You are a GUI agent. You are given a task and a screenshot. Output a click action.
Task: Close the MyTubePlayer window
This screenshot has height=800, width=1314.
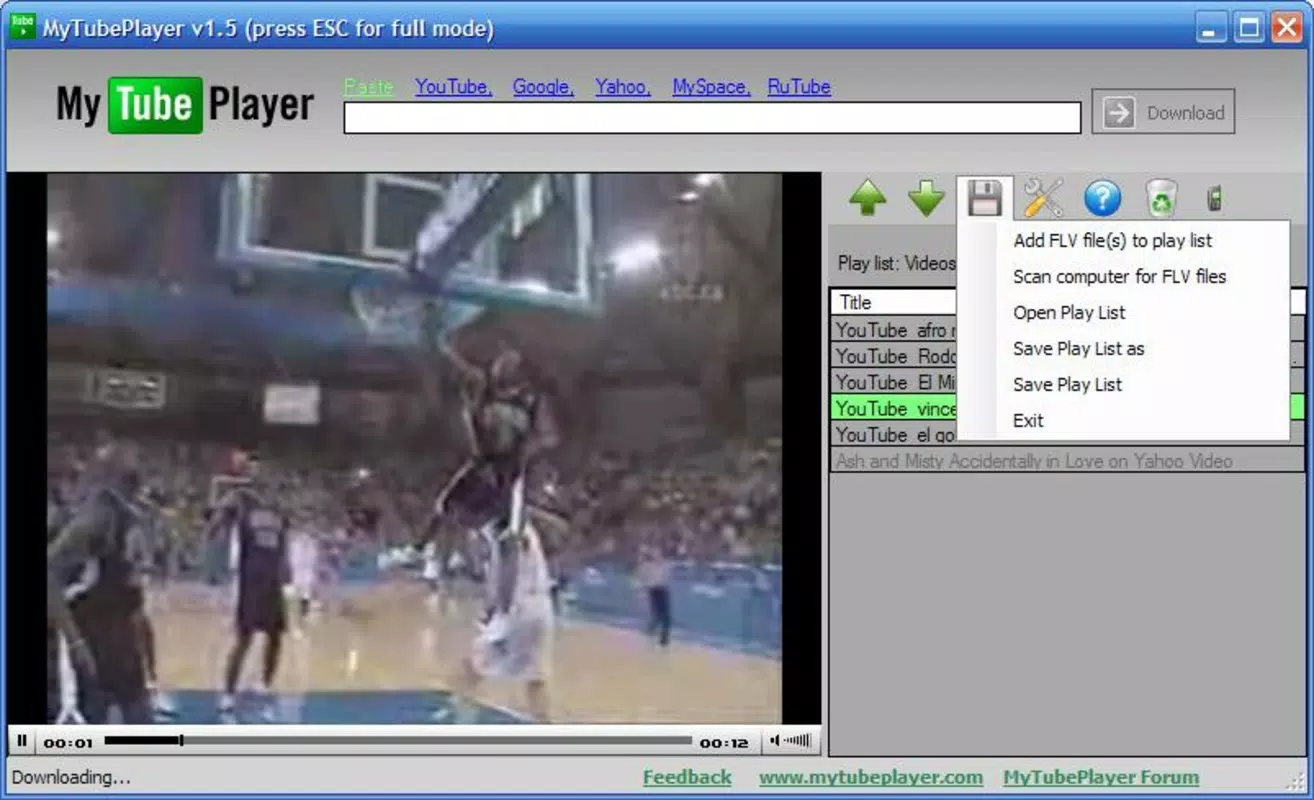pos(1286,28)
